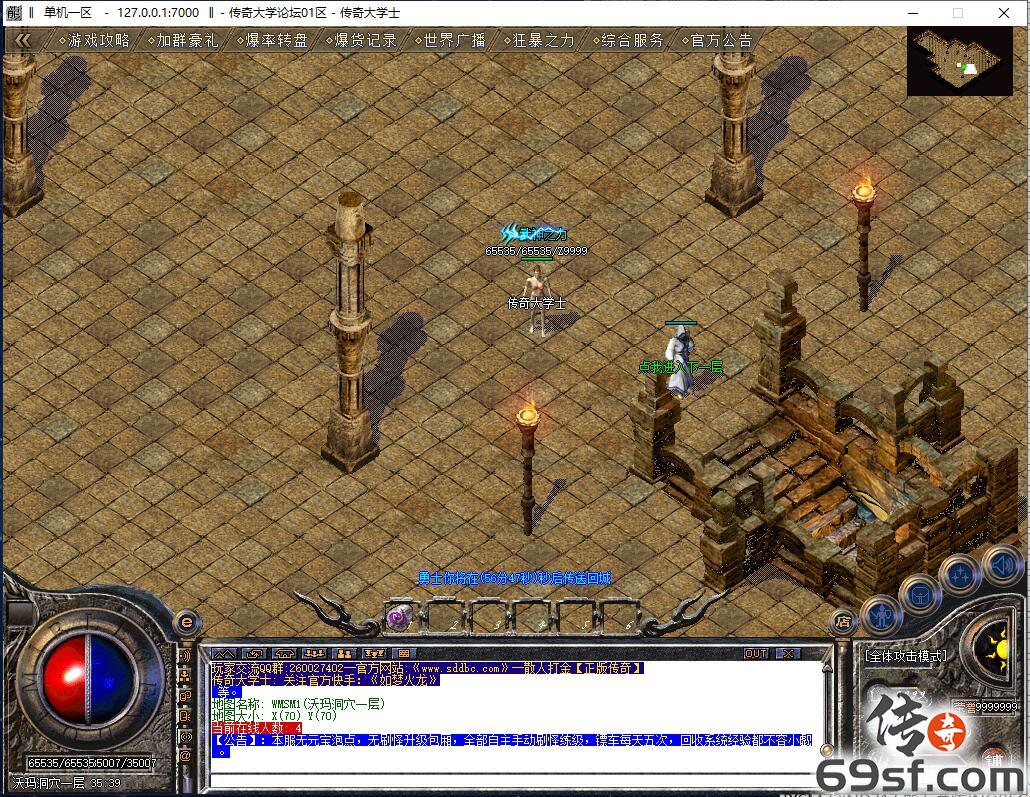1030x797 pixels.
Task: Select empty quick slot 4
Action: [535, 617]
